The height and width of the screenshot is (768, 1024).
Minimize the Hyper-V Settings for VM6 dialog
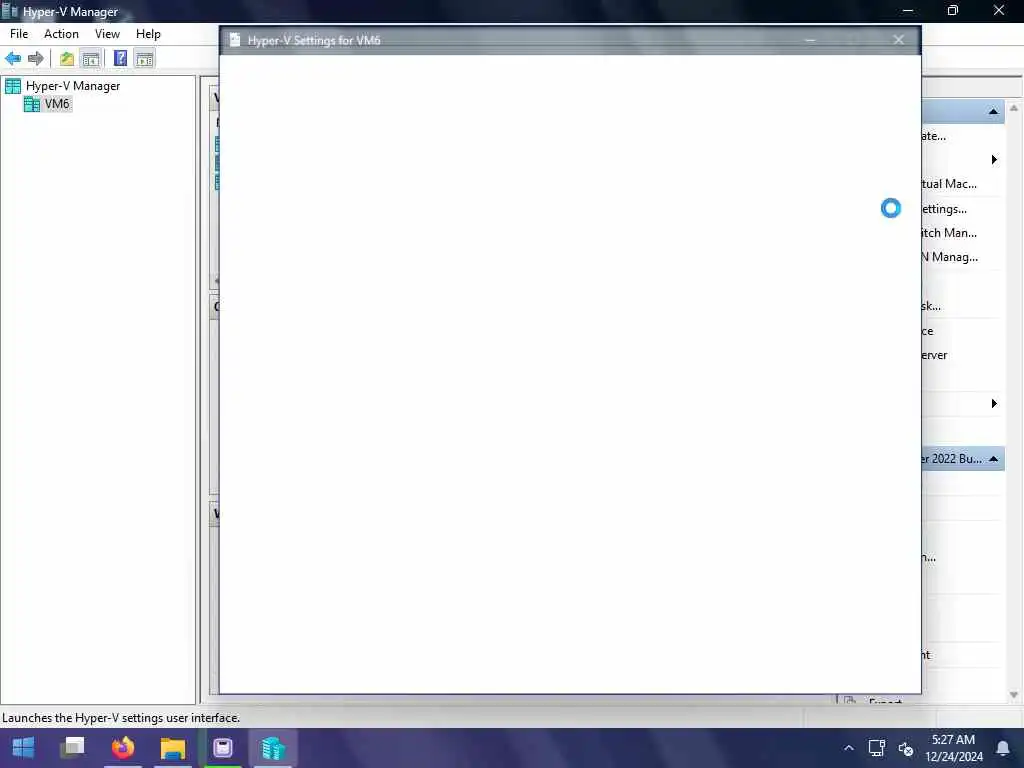[810, 40]
